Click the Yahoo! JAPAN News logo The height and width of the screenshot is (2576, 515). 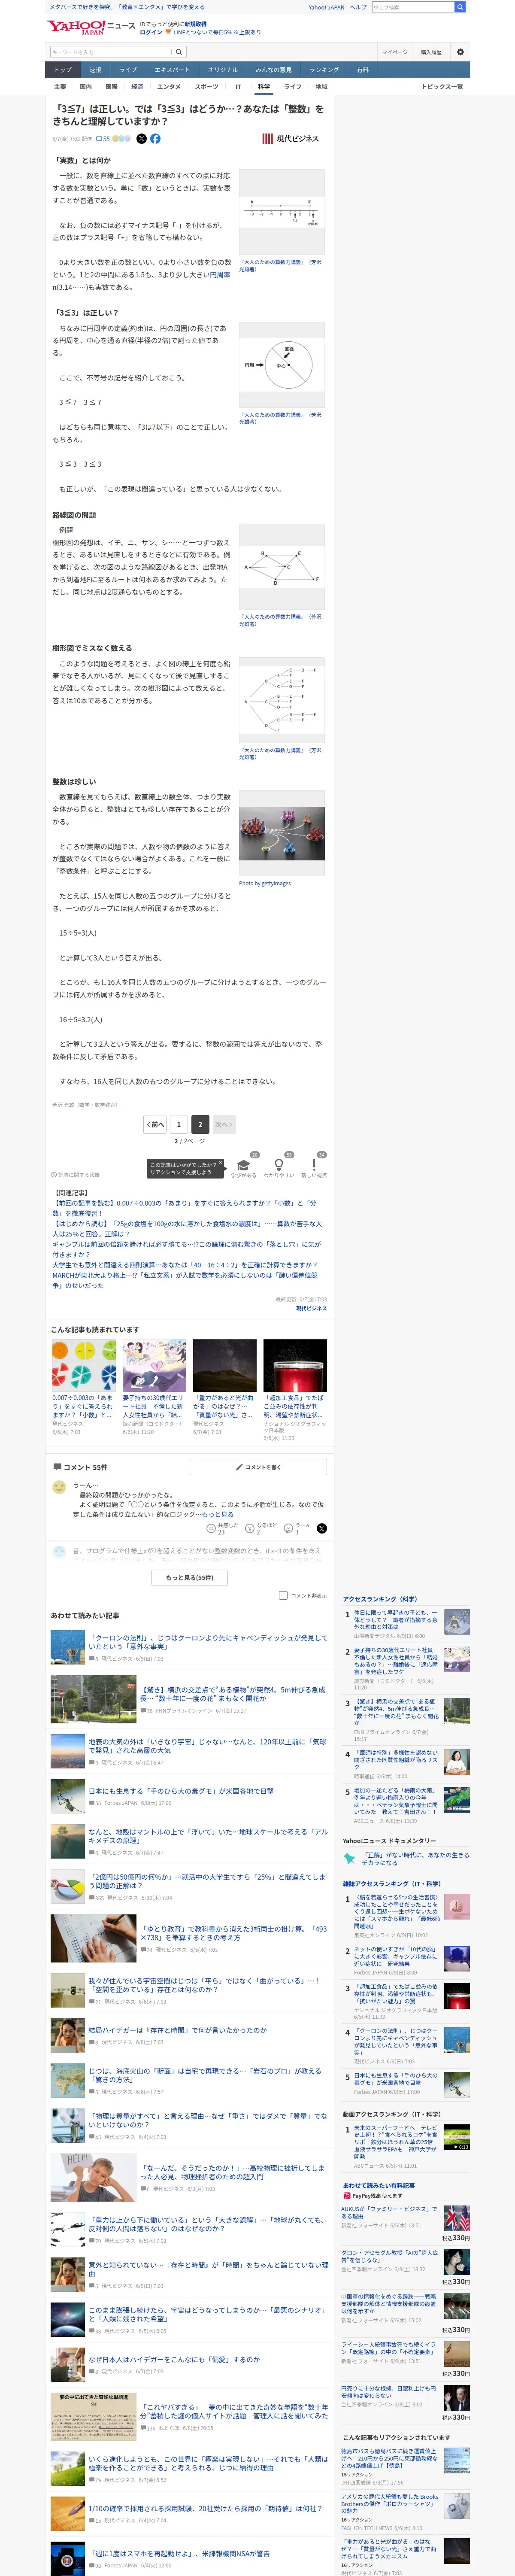pos(91,27)
